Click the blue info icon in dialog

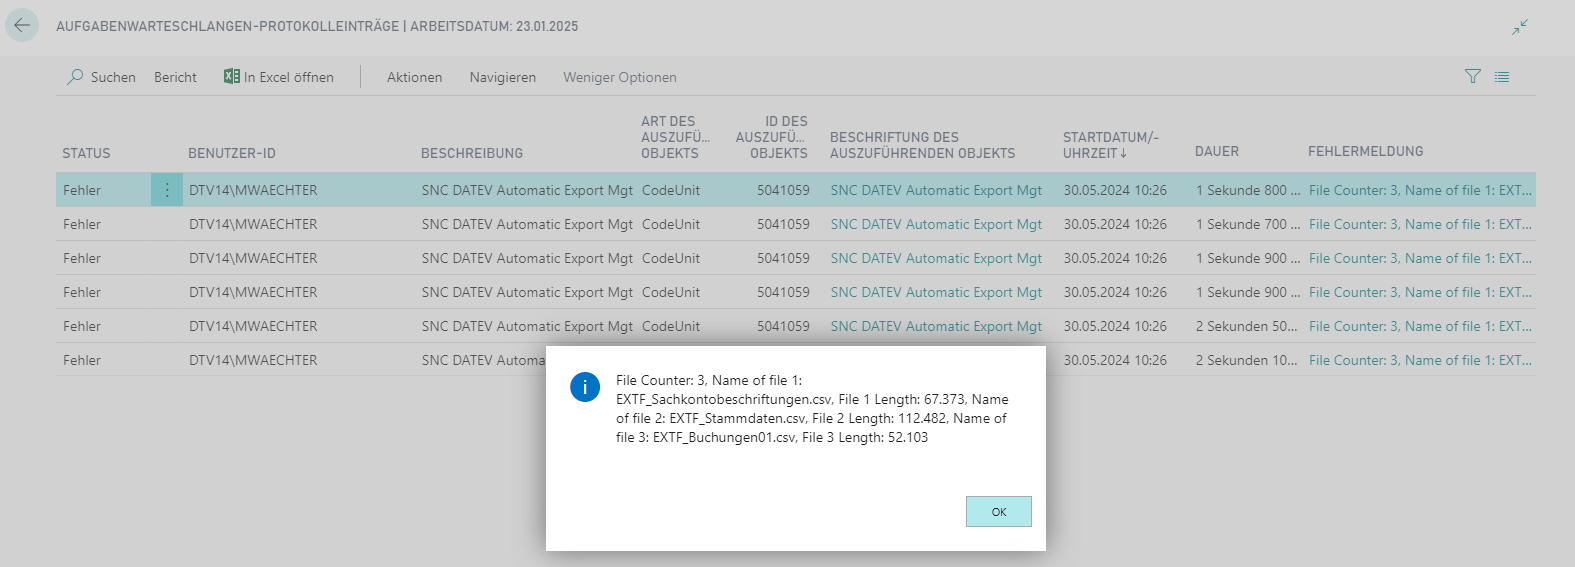(585, 386)
